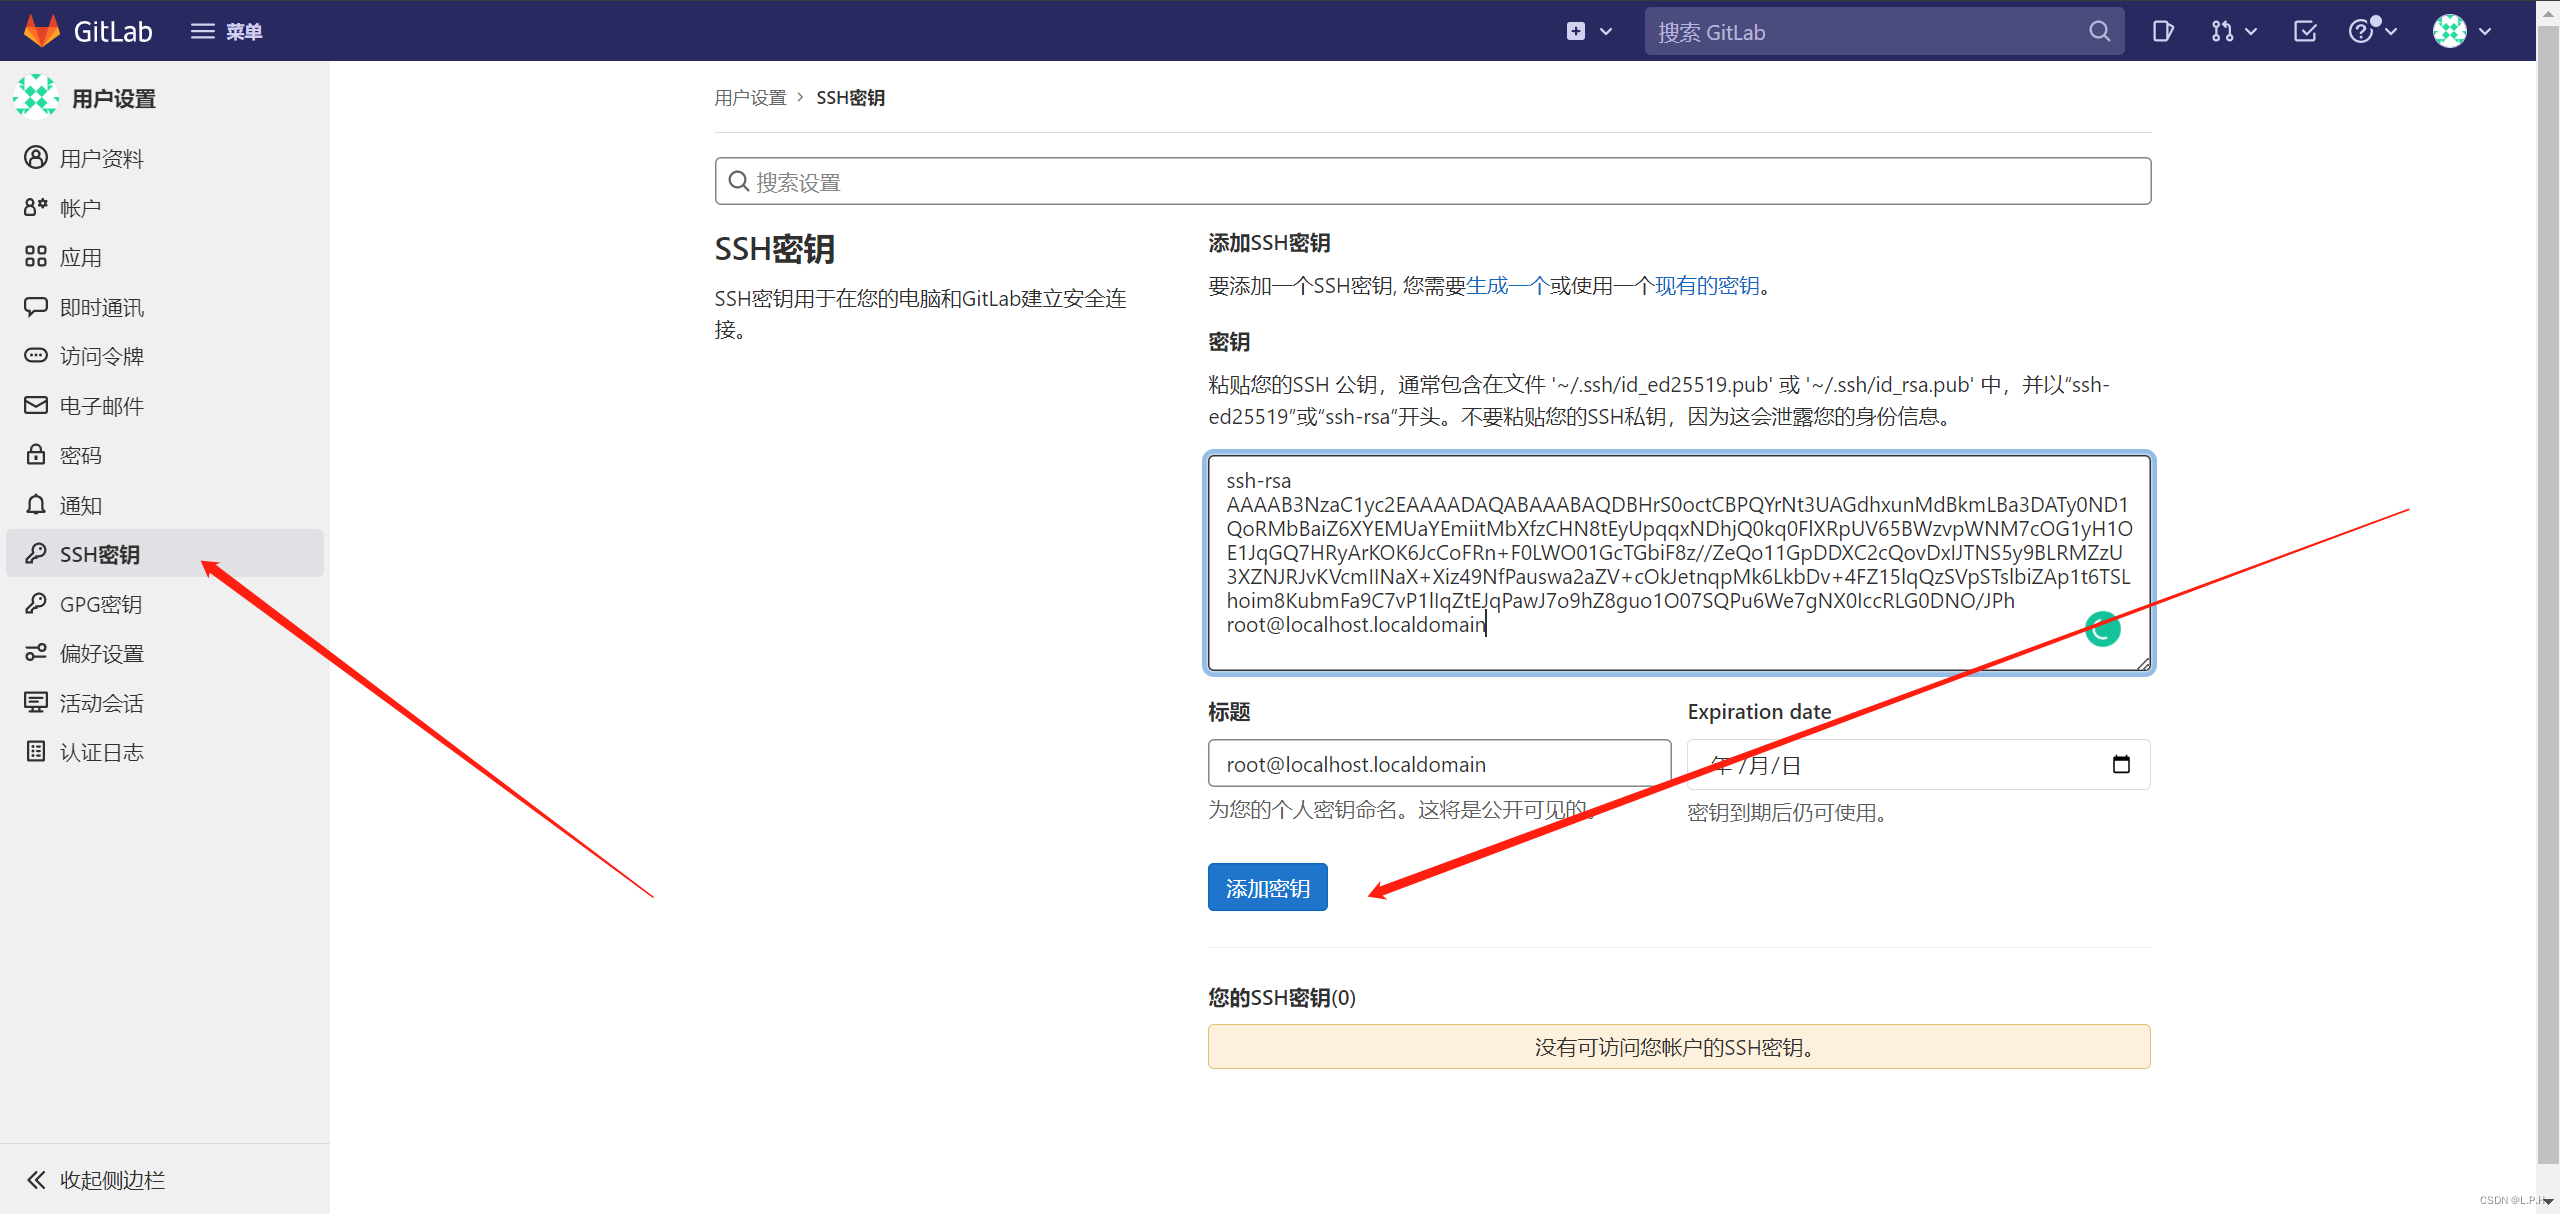The height and width of the screenshot is (1214, 2560).
Task: Click the 即时通讯 chat bubble icon
Action: (36, 306)
